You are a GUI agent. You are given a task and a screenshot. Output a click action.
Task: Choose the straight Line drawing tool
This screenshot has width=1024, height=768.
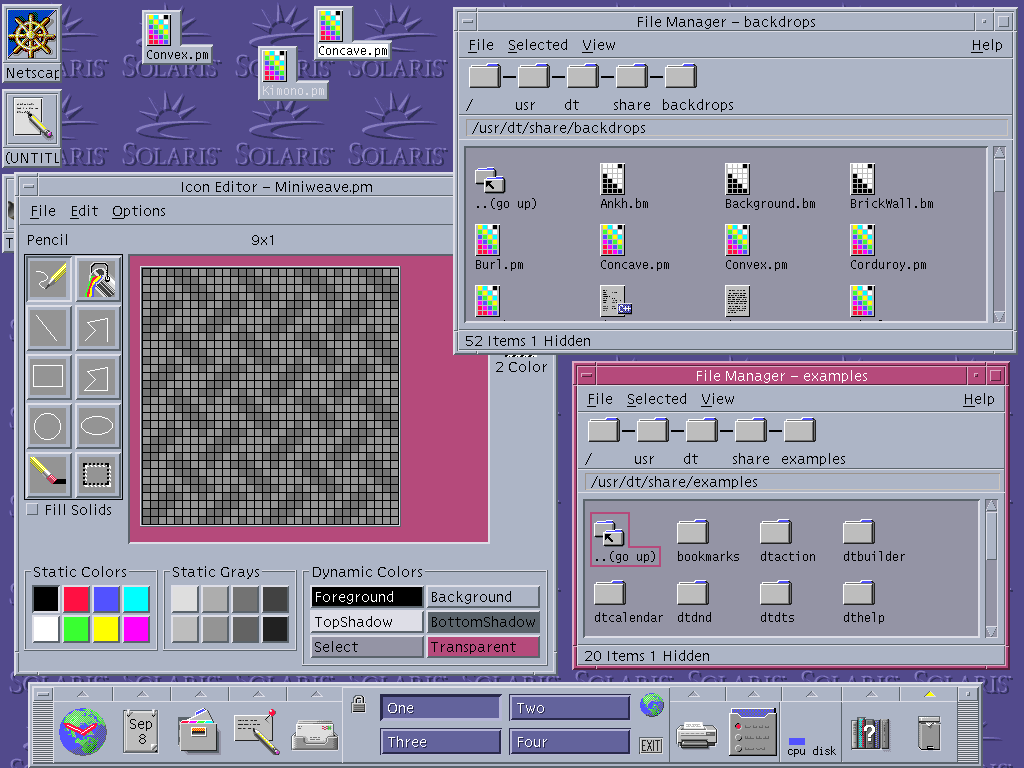pyautogui.click(x=48, y=327)
